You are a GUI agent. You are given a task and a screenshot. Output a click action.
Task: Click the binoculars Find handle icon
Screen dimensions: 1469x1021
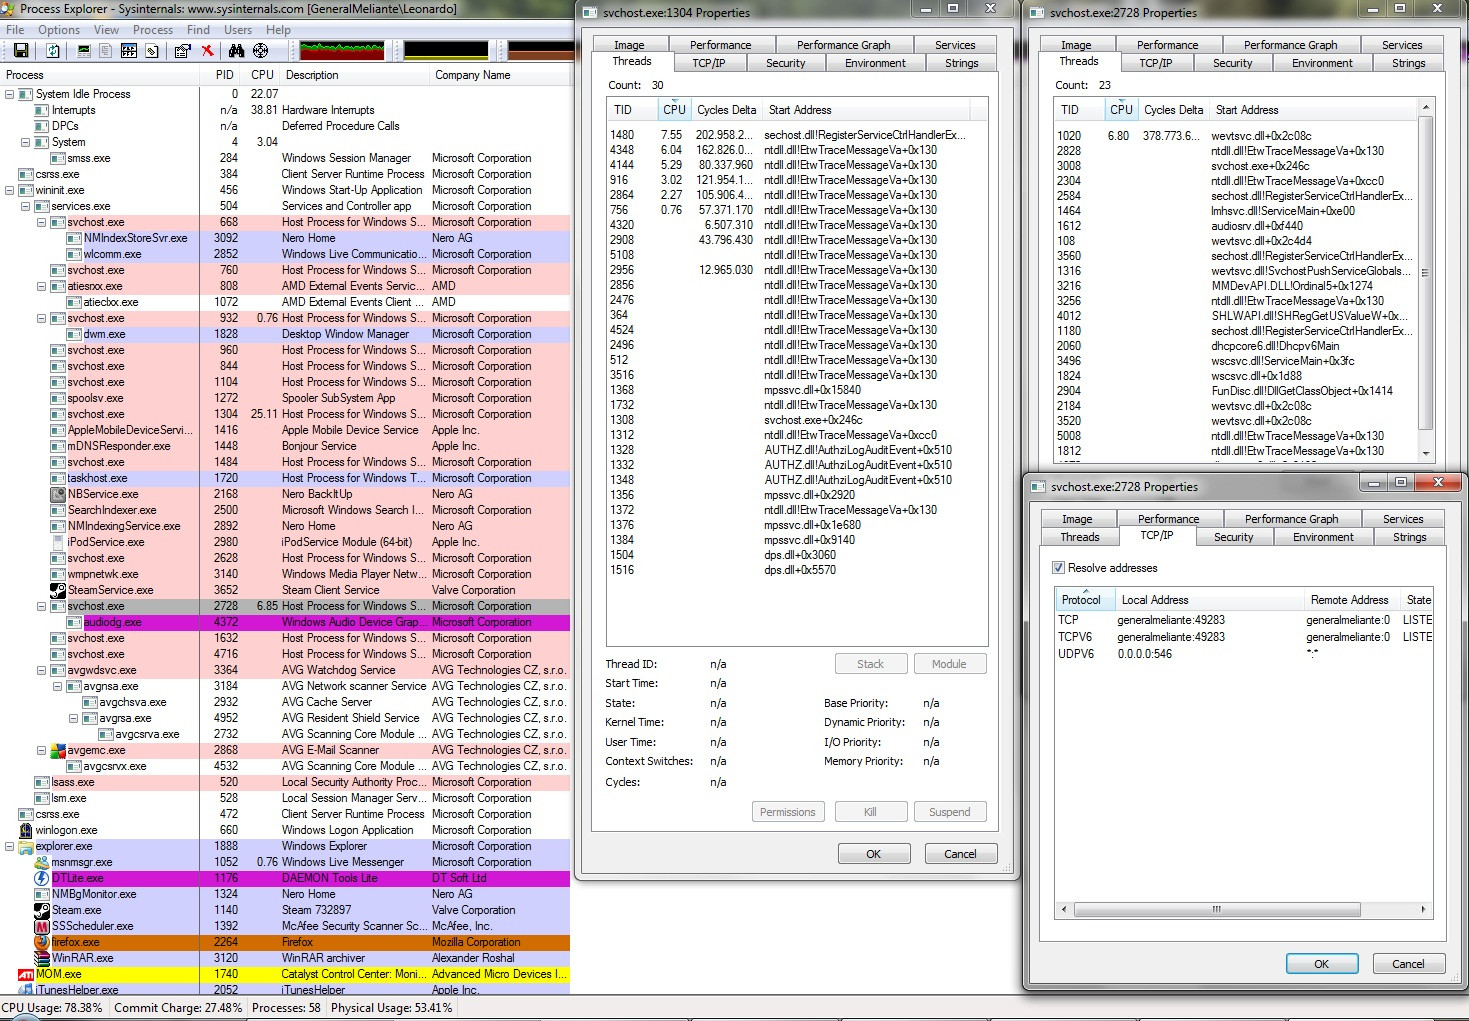tap(236, 50)
